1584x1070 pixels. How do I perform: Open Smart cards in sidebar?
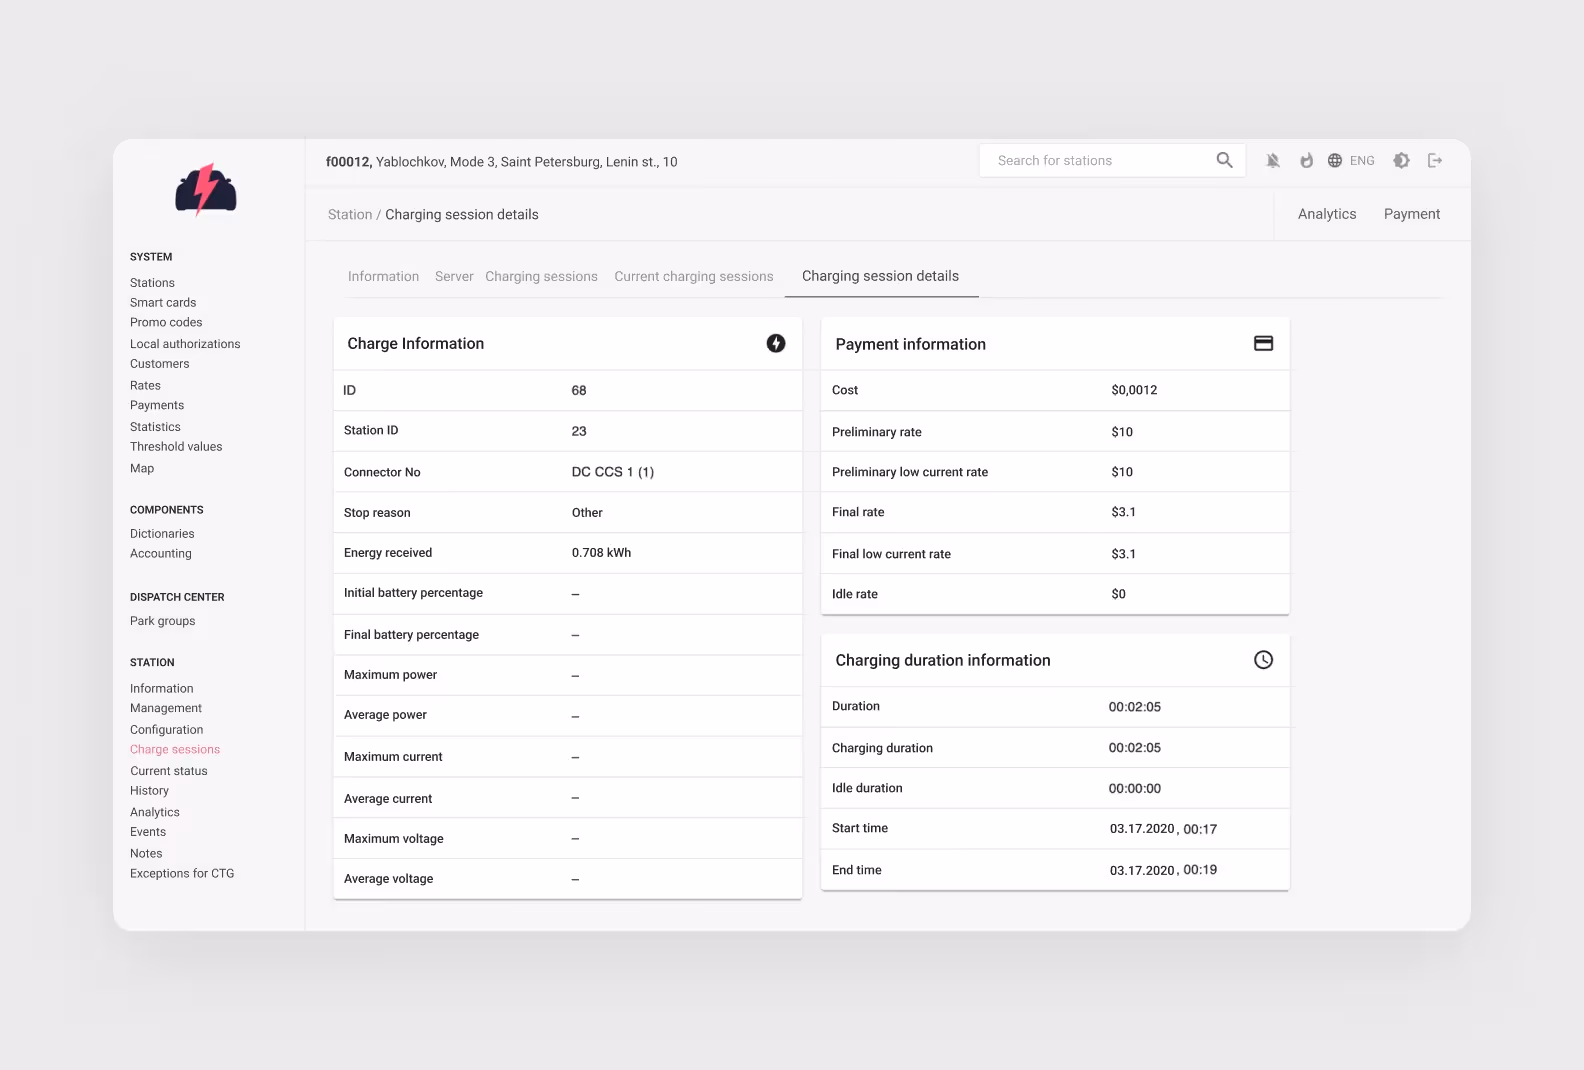[163, 302]
